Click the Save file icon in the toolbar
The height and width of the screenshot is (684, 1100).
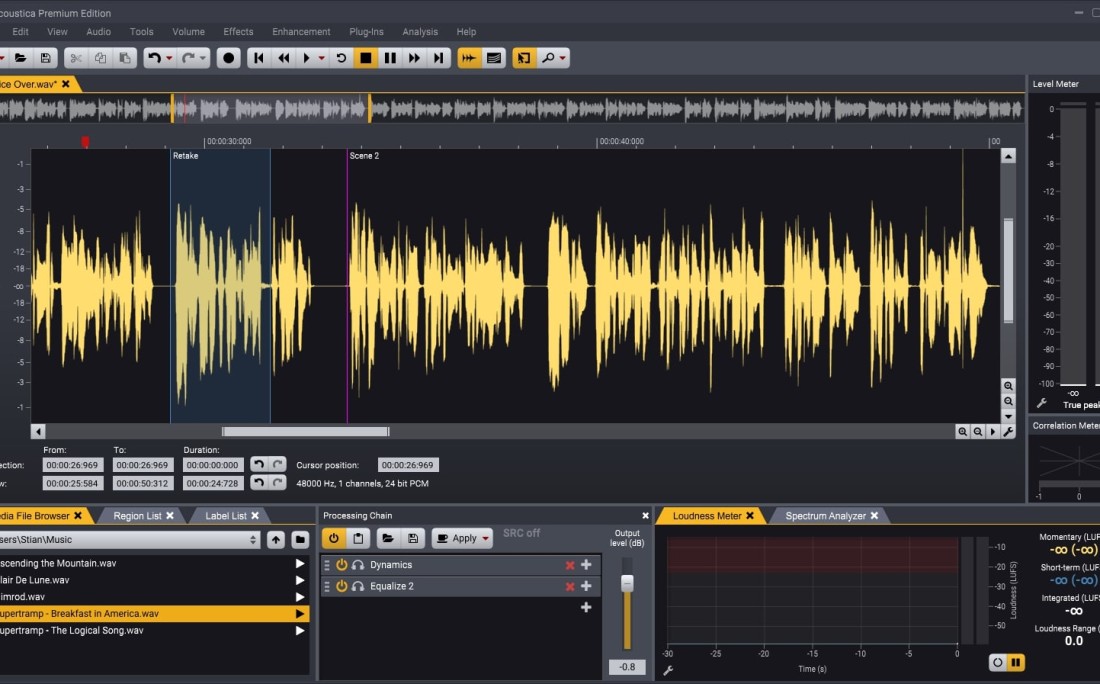tap(45, 57)
